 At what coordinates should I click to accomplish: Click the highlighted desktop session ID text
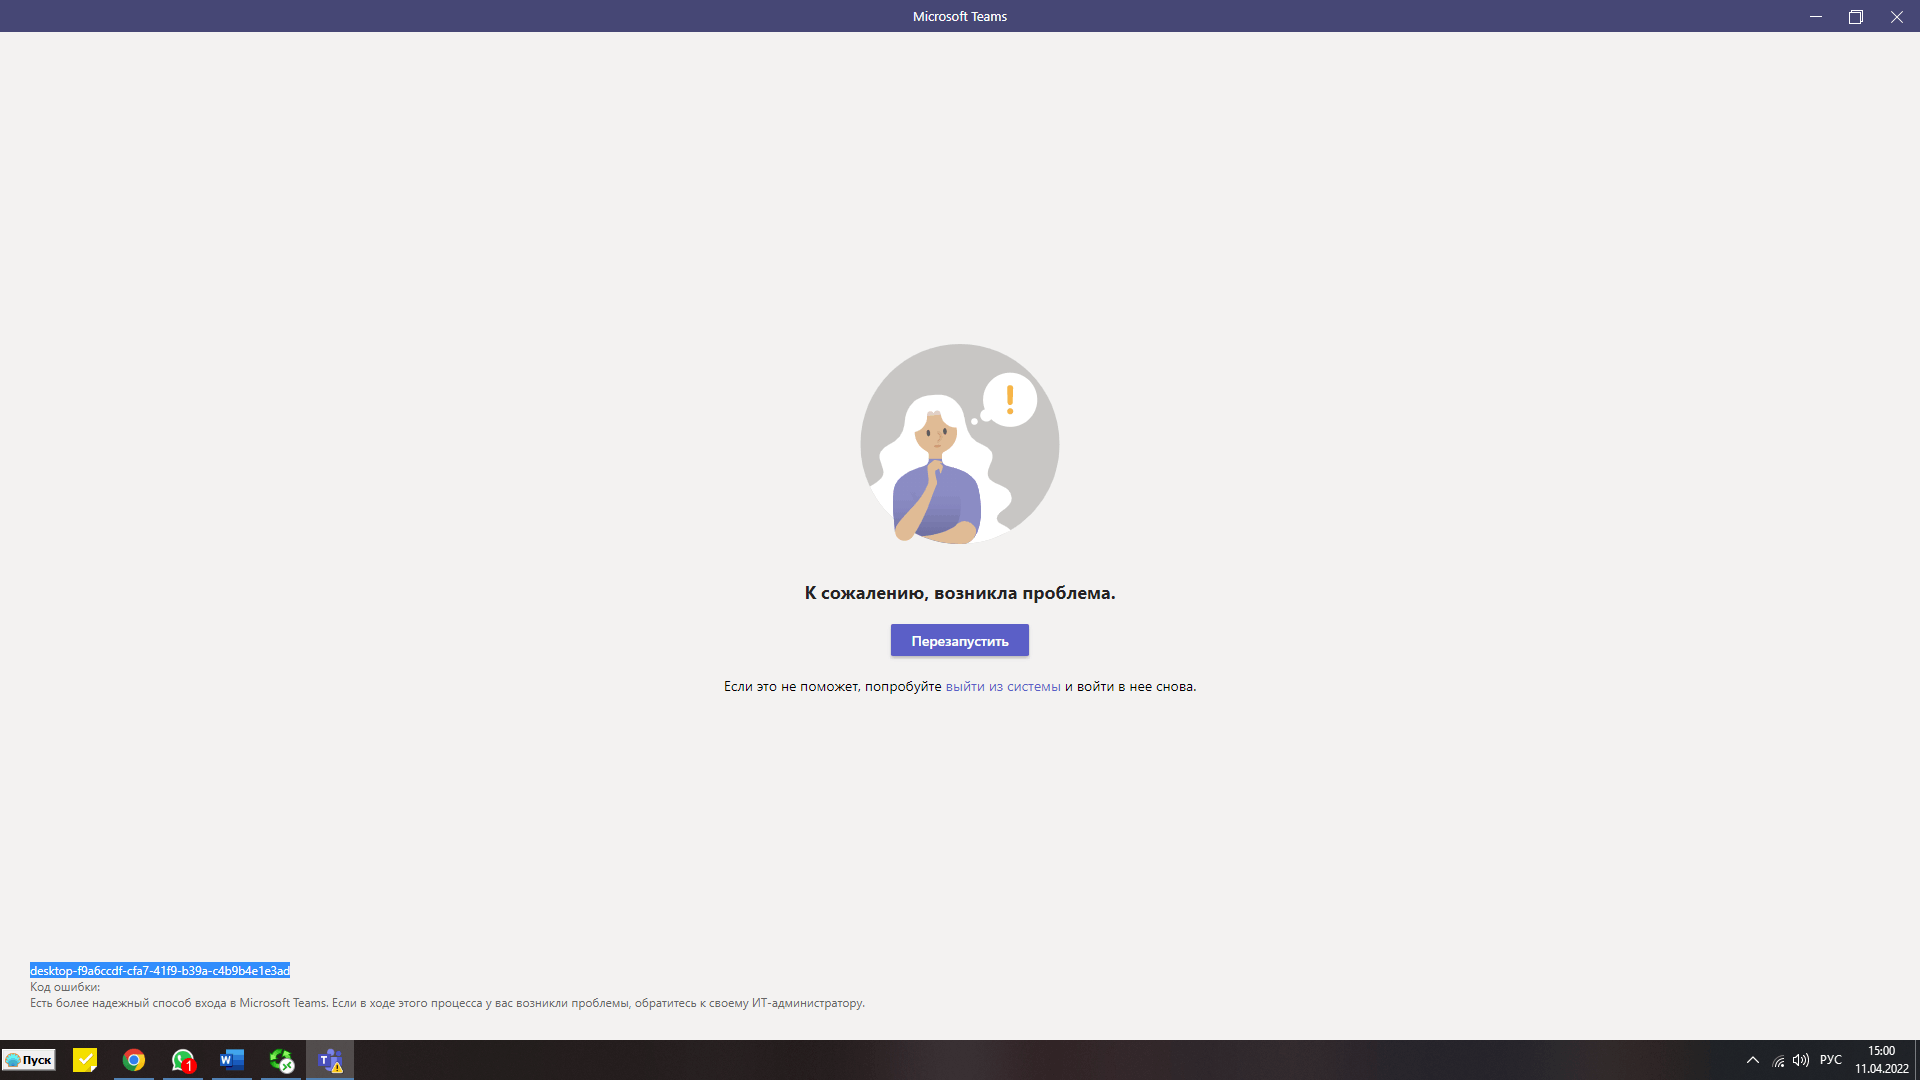[160, 971]
